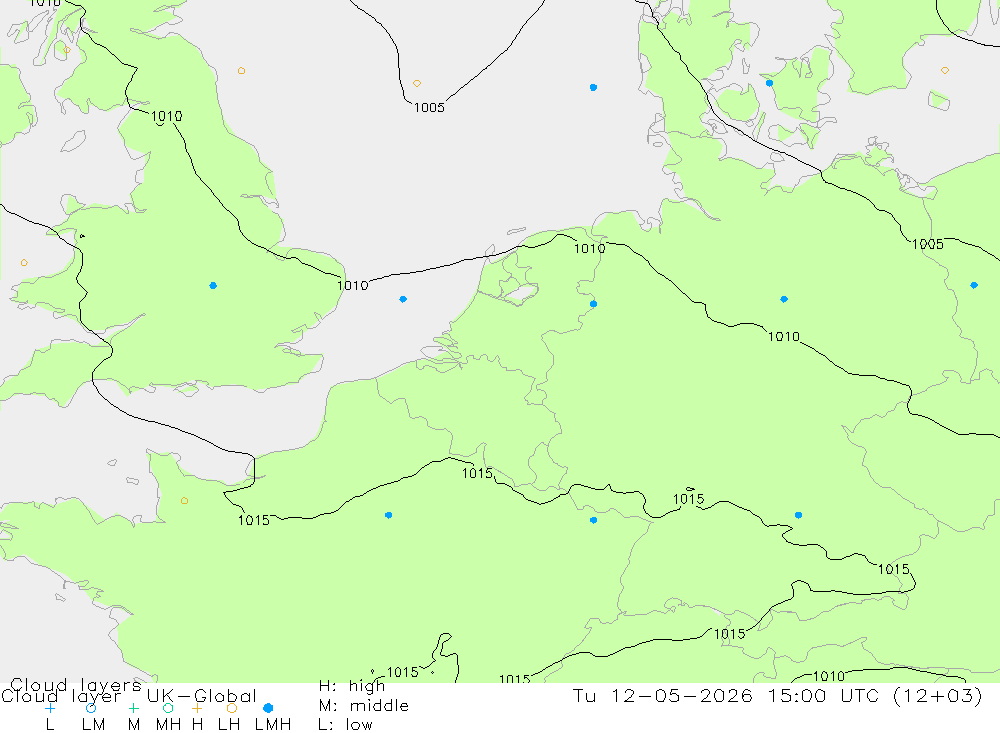This screenshot has width=1000, height=733.
Task: Select the blue cloud marker in the southern North Sea
Action: (x=403, y=299)
